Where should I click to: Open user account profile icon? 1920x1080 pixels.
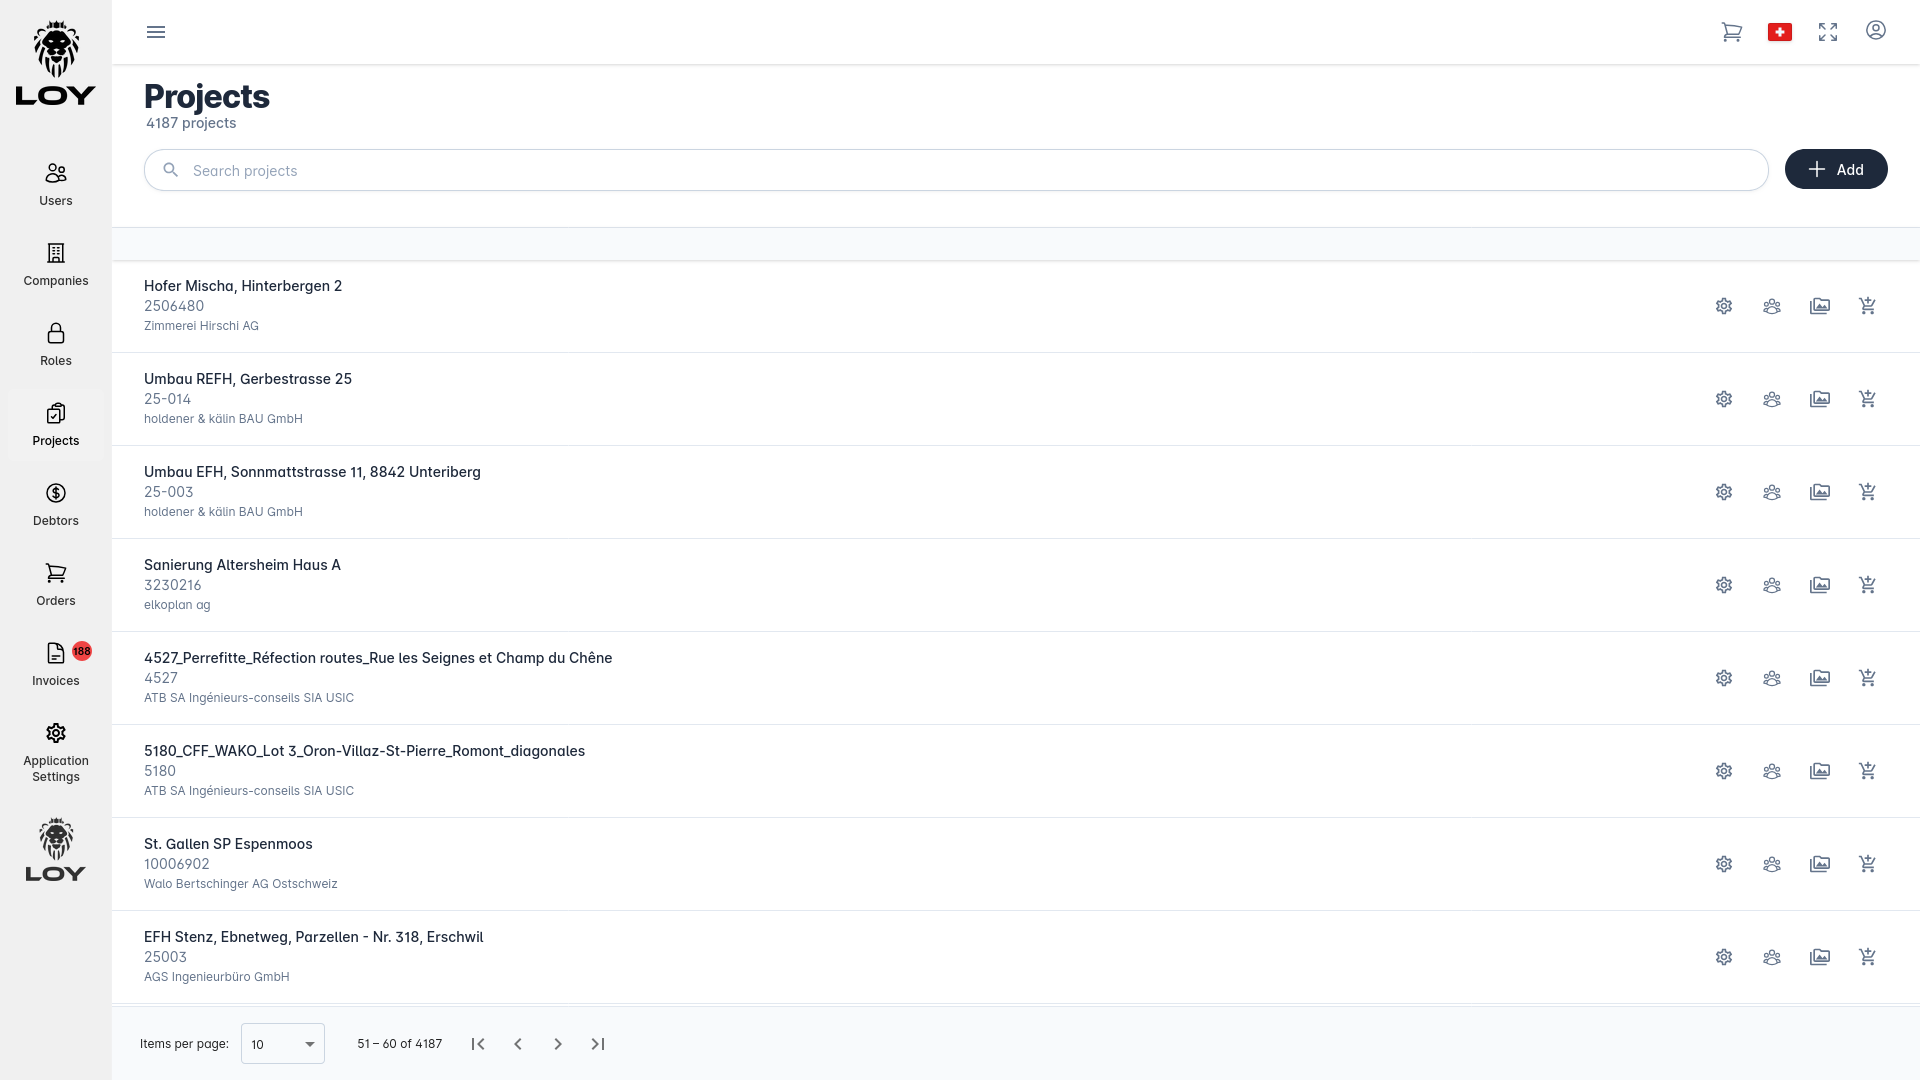(1876, 31)
